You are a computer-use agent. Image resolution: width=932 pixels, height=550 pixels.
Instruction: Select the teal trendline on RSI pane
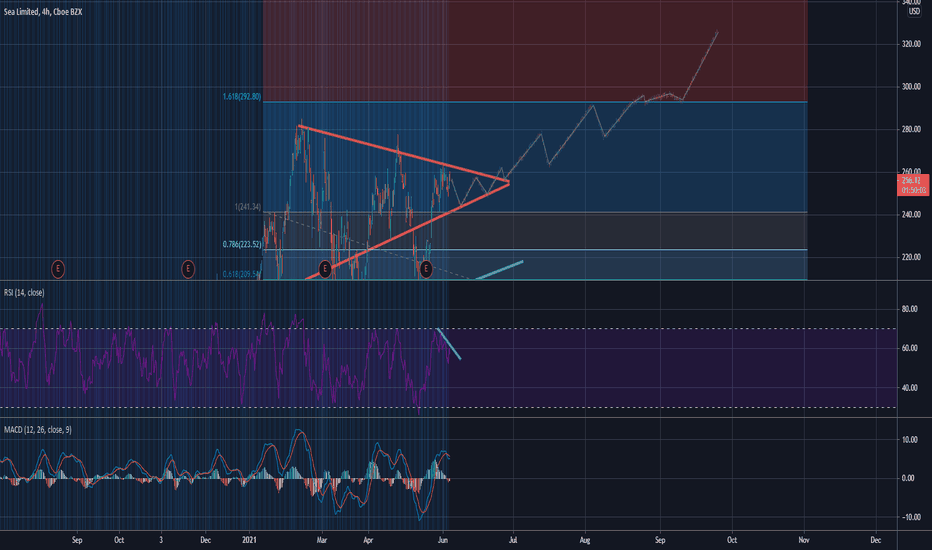tap(449, 344)
